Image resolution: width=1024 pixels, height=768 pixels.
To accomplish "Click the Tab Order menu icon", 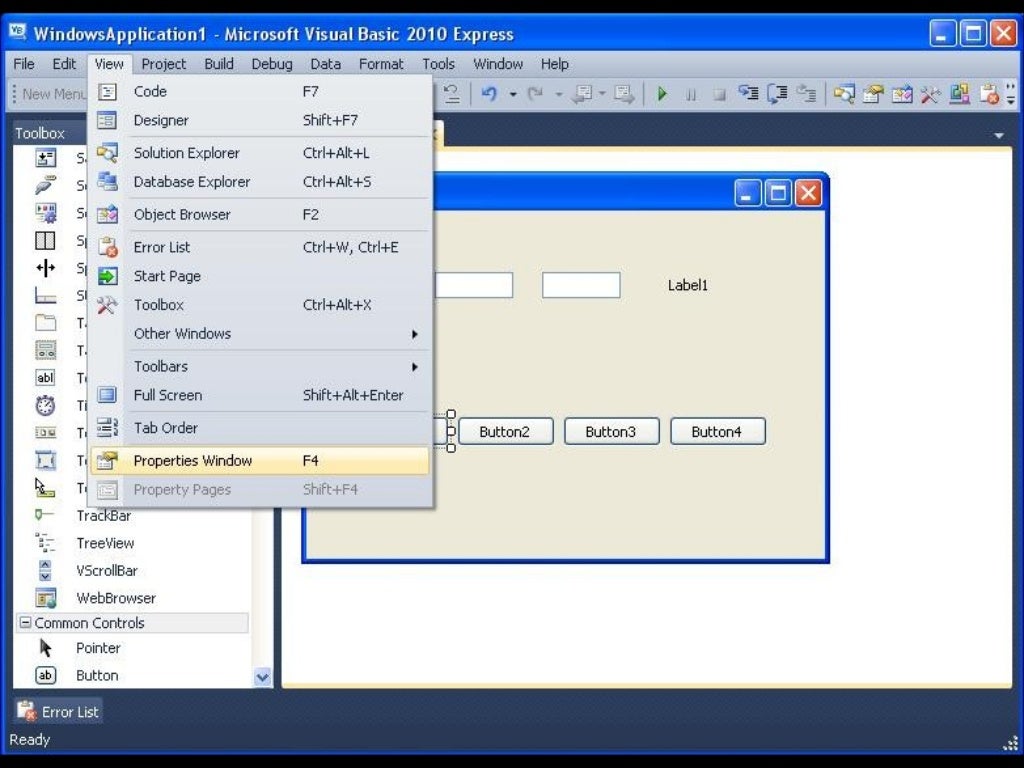I will click(107, 428).
